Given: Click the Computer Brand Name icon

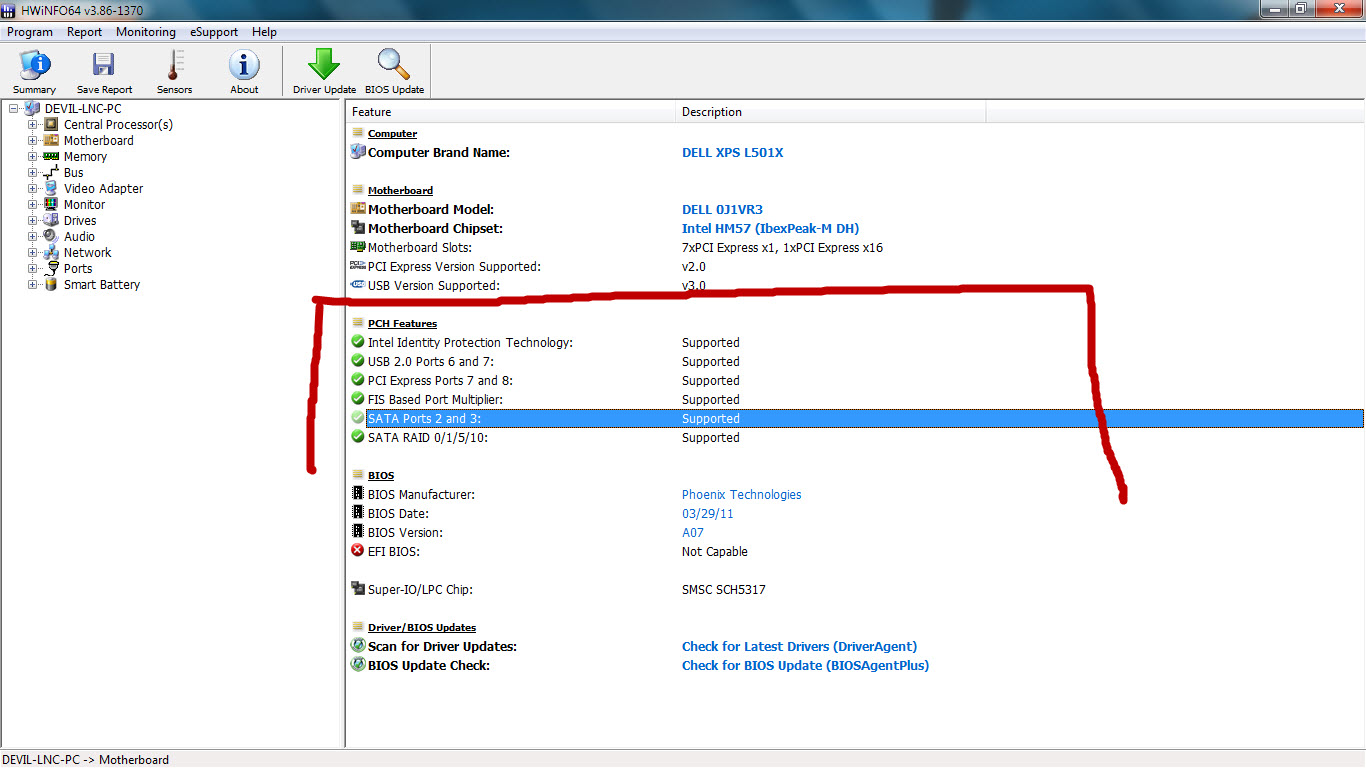Looking at the screenshot, I should pyautogui.click(x=358, y=152).
